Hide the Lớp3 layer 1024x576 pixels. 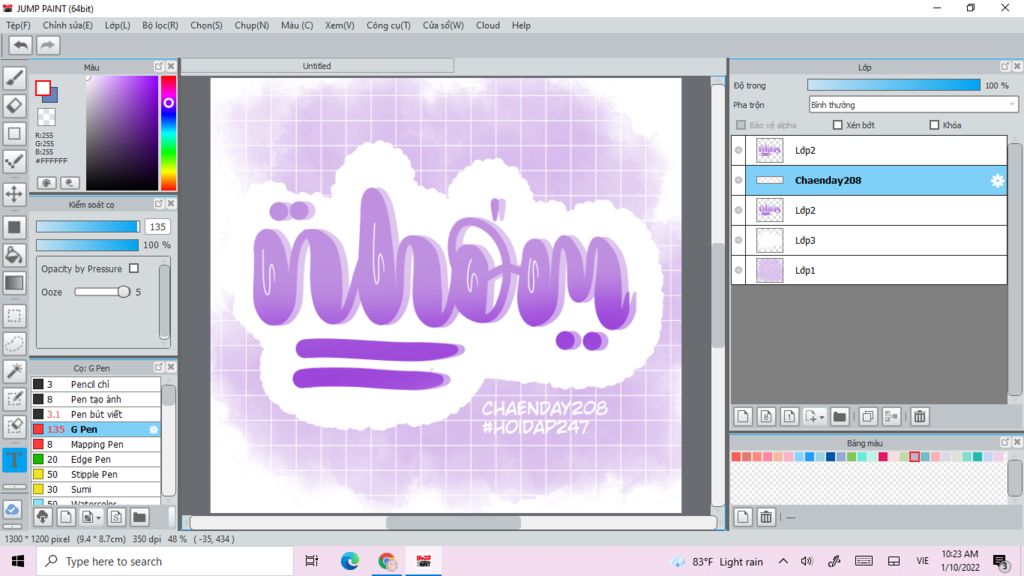(x=739, y=240)
